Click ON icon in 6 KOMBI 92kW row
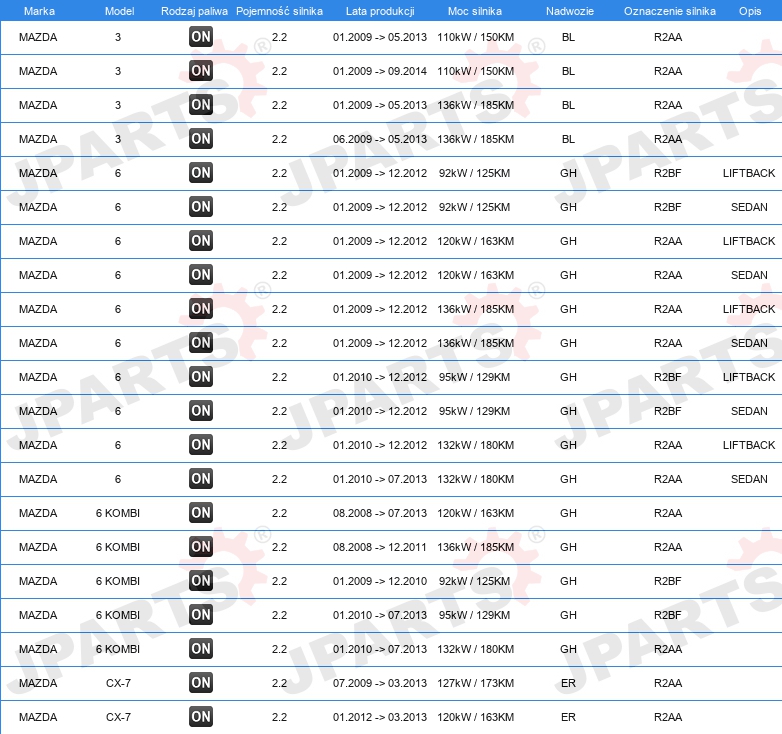Screen dimensions: 782x734 tap(201, 580)
